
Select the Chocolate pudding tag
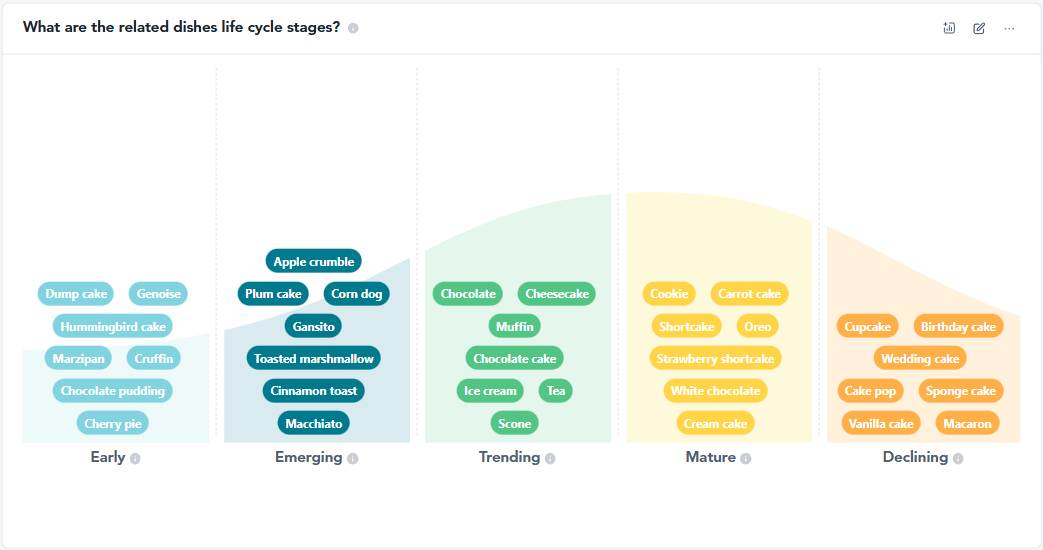tap(113, 390)
